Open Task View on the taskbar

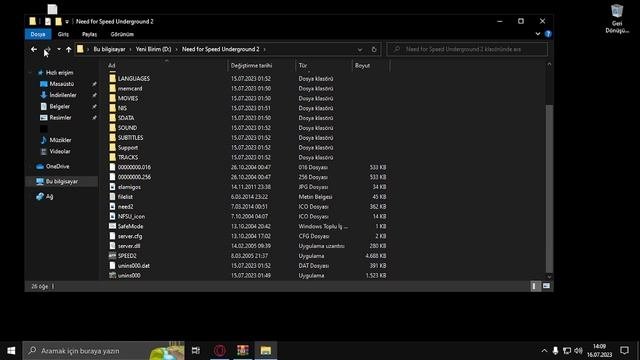(x=196, y=351)
